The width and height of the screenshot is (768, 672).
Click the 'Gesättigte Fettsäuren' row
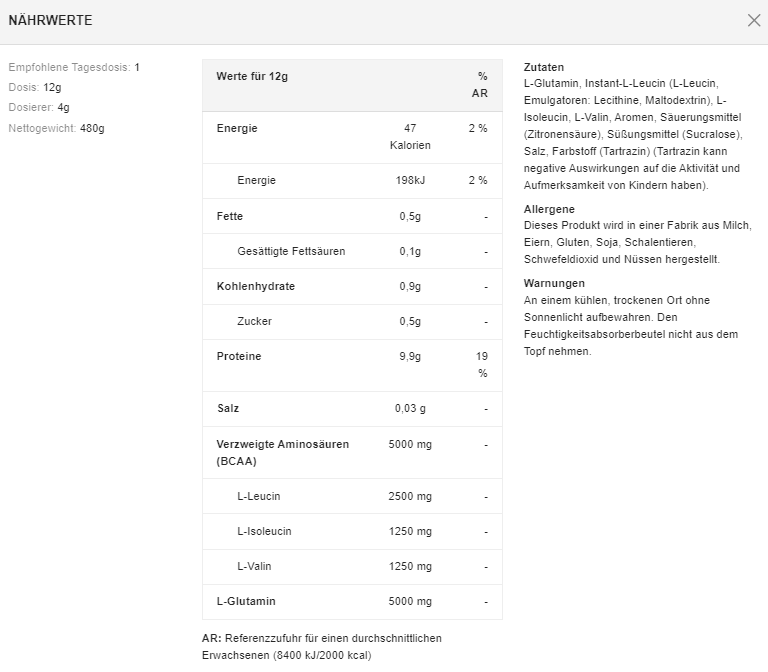[291, 251]
